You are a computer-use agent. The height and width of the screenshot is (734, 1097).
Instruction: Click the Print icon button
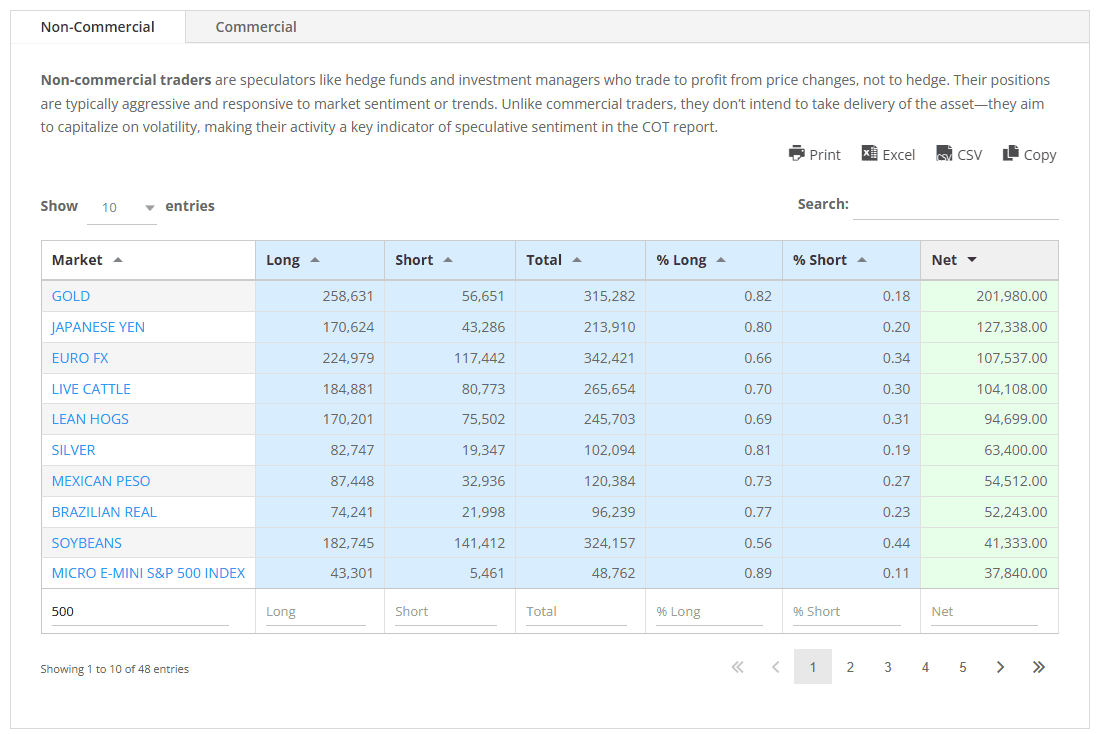coord(814,154)
